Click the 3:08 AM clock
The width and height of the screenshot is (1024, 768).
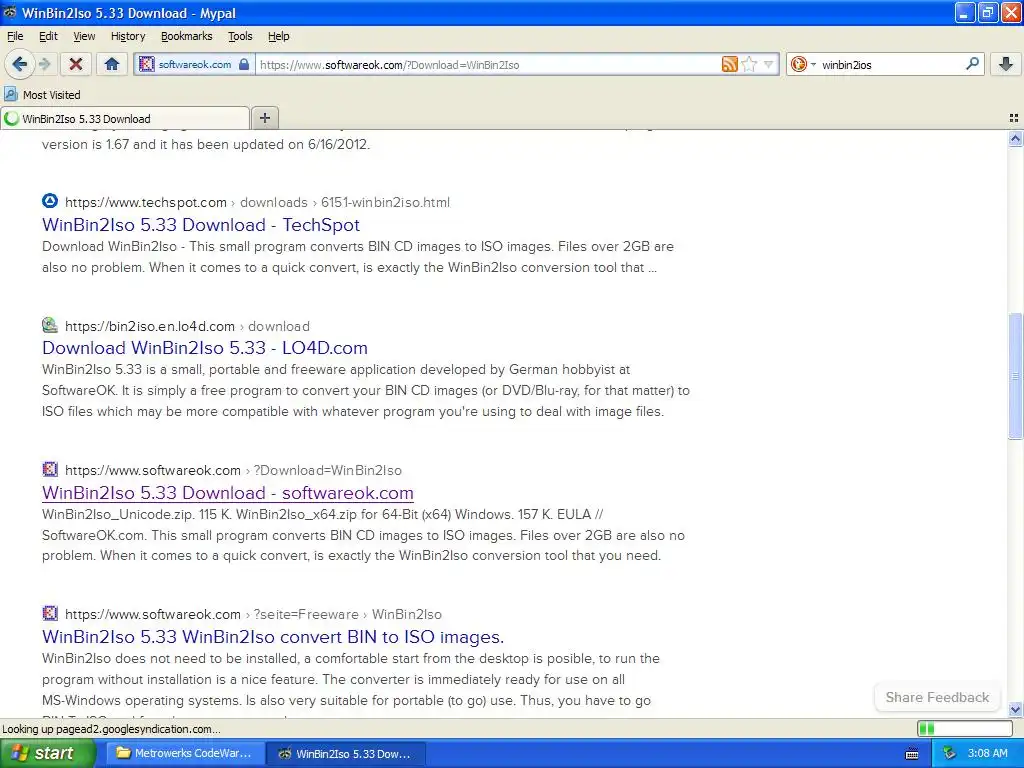(987, 753)
